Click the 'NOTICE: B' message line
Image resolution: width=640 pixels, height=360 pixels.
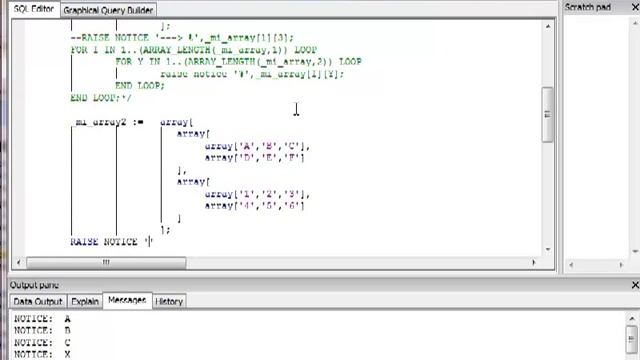point(42,330)
